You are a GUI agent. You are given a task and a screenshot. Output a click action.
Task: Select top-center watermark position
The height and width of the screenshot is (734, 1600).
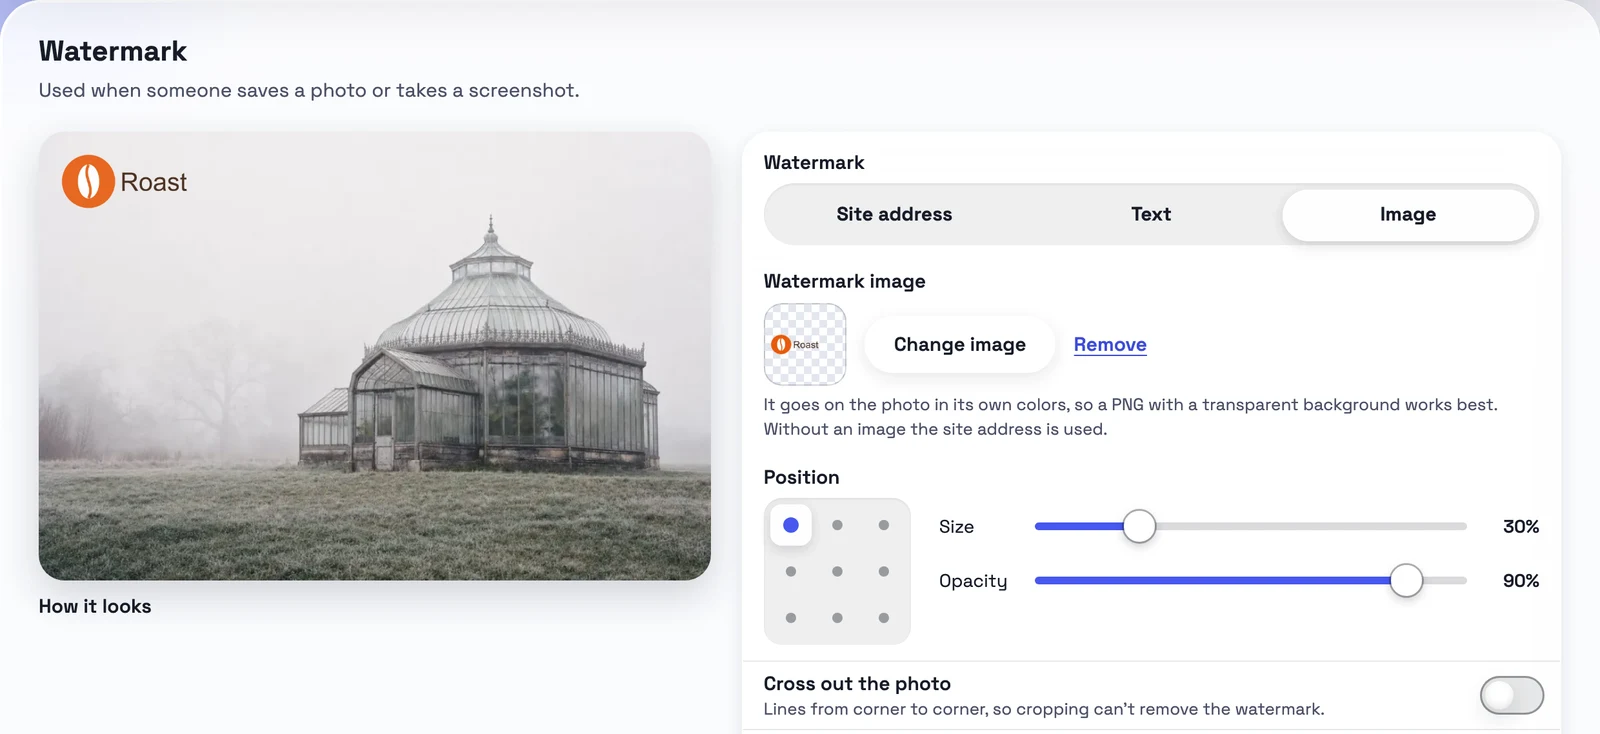coord(837,525)
